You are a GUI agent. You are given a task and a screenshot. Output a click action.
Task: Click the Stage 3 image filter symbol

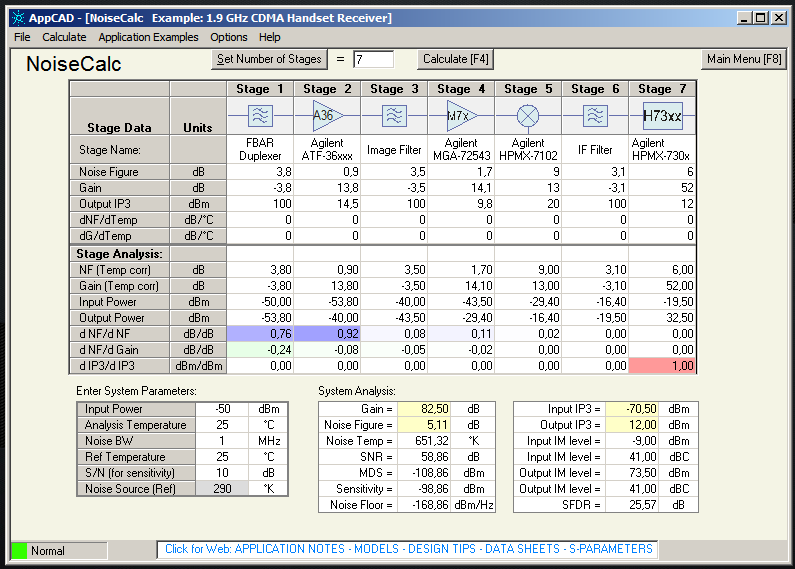[x=394, y=116]
